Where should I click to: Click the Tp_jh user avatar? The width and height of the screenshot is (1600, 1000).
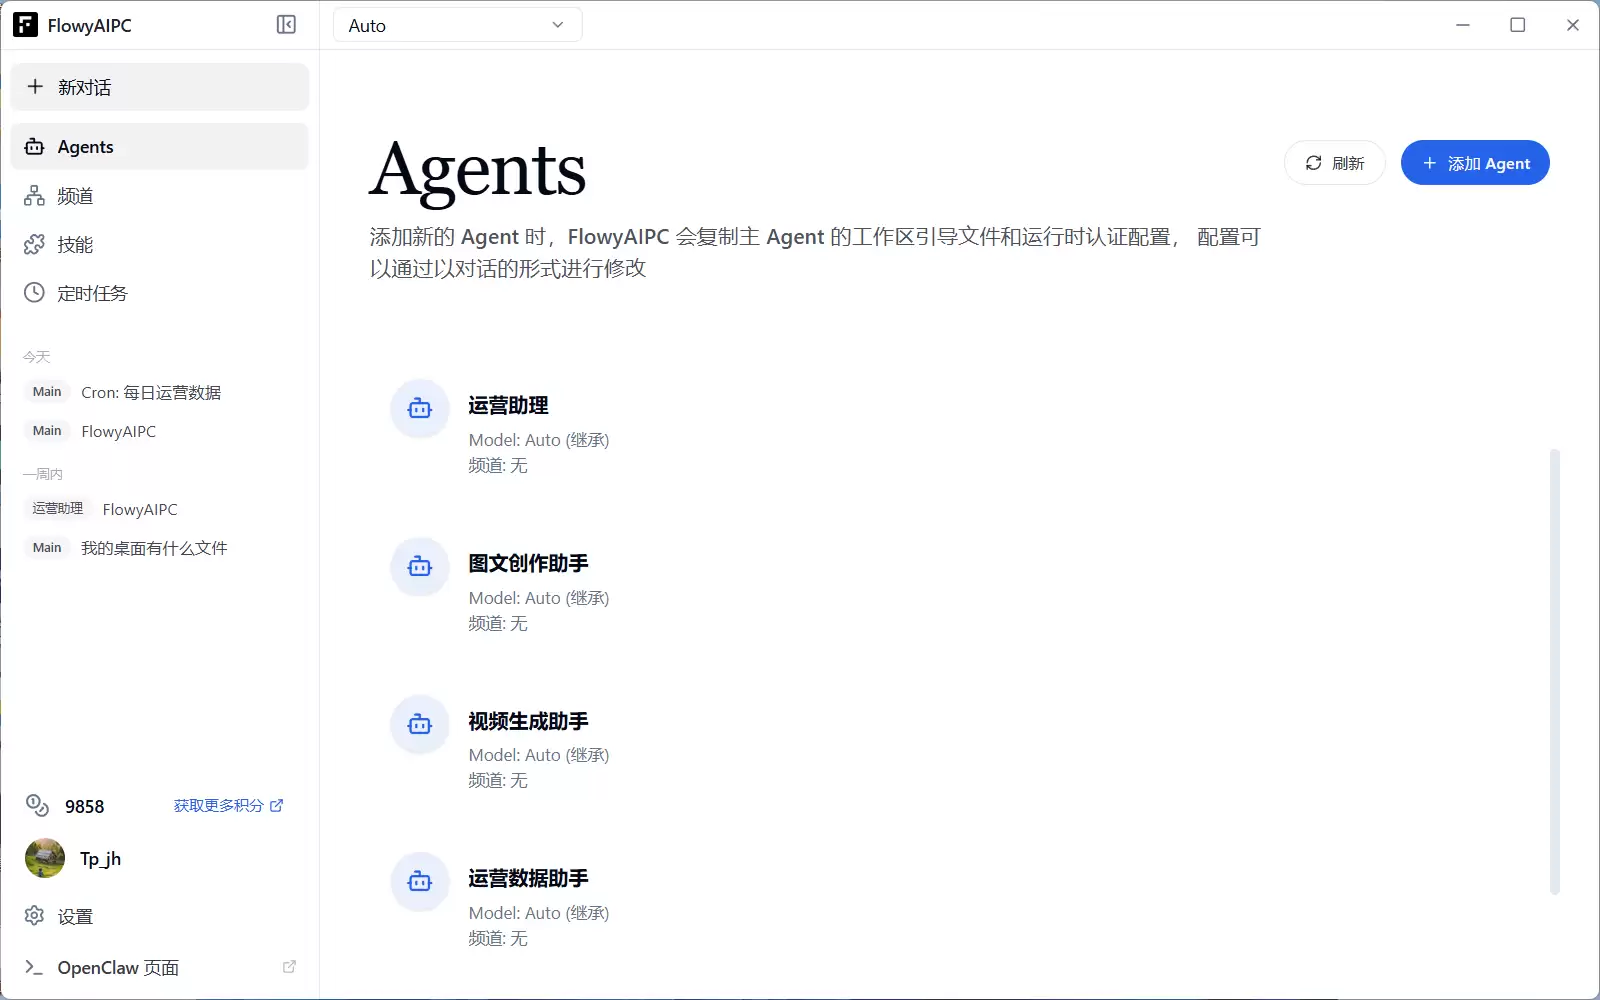click(45, 859)
